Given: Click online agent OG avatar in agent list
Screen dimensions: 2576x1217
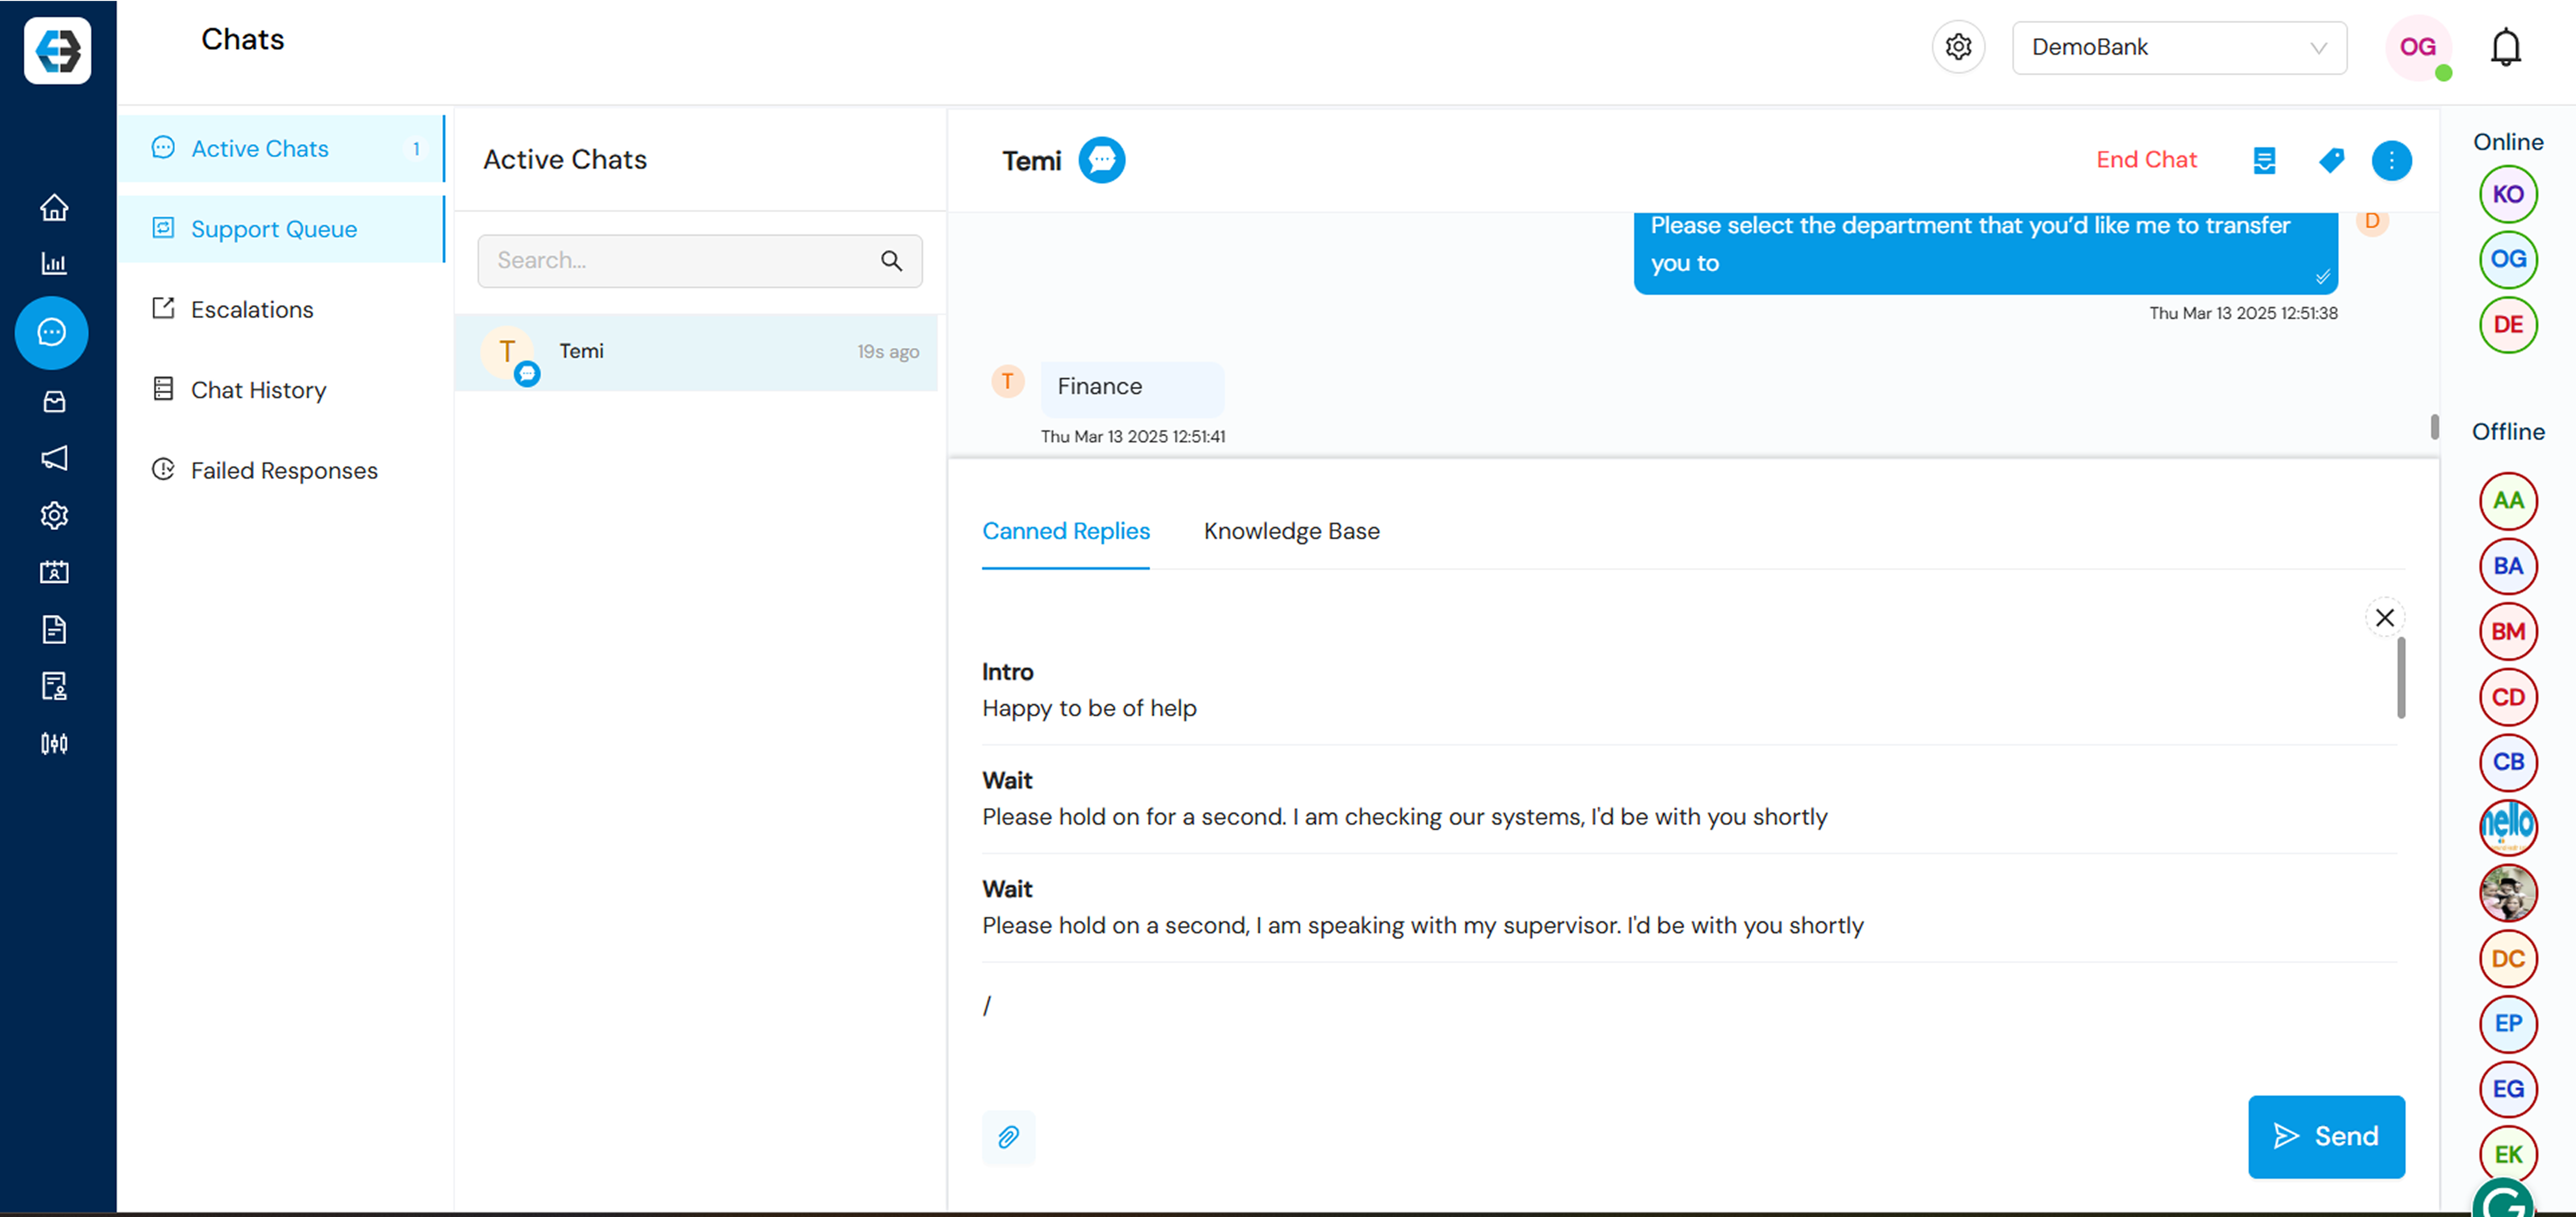Looking at the screenshot, I should [x=2508, y=260].
